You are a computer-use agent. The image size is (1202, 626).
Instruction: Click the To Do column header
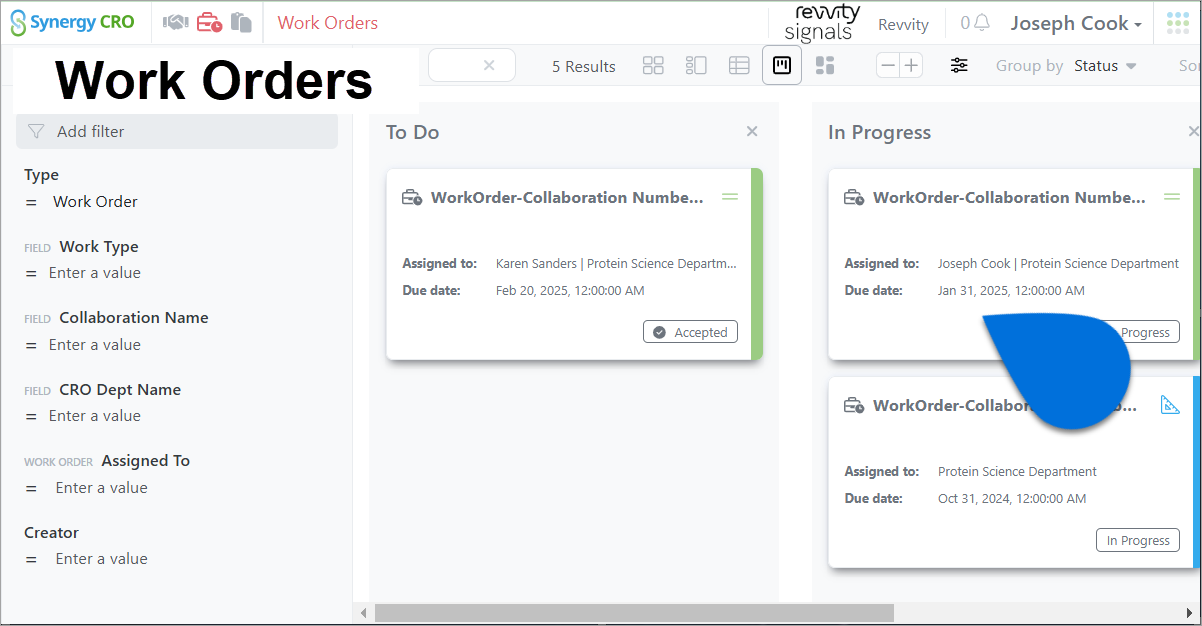pyautogui.click(x=412, y=132)
